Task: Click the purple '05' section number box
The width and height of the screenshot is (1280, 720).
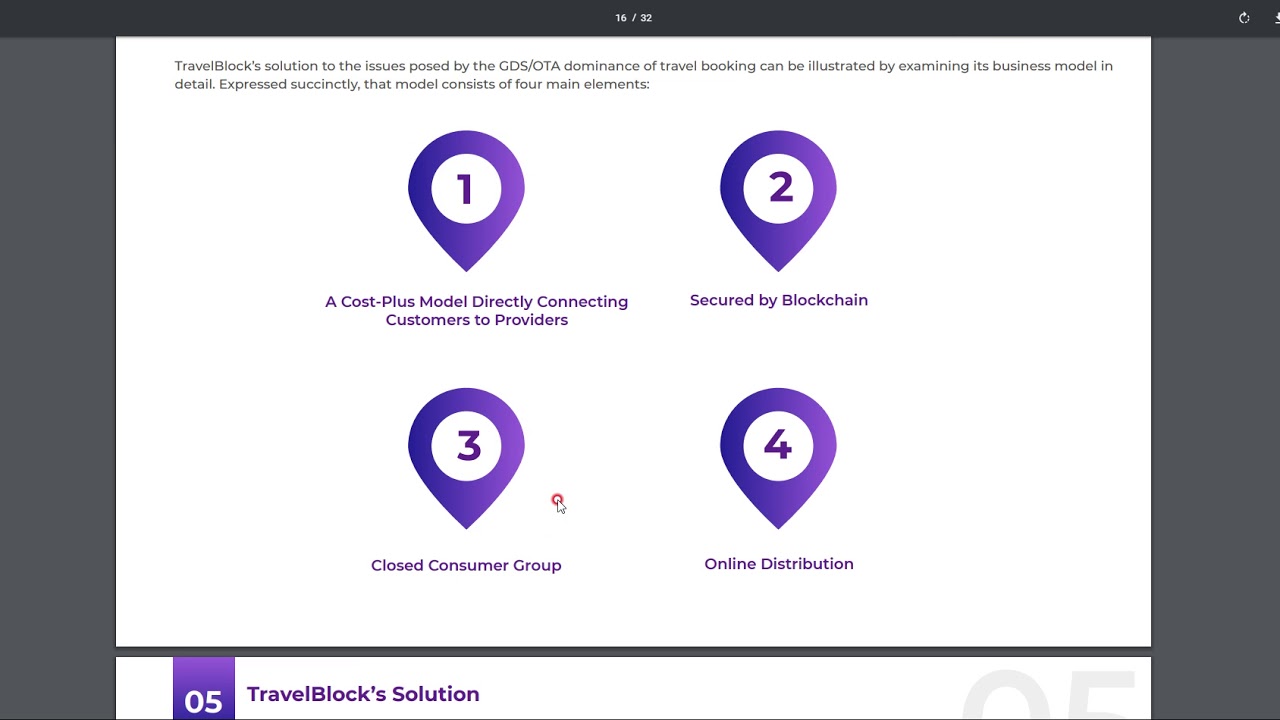Action: [204, 689]
